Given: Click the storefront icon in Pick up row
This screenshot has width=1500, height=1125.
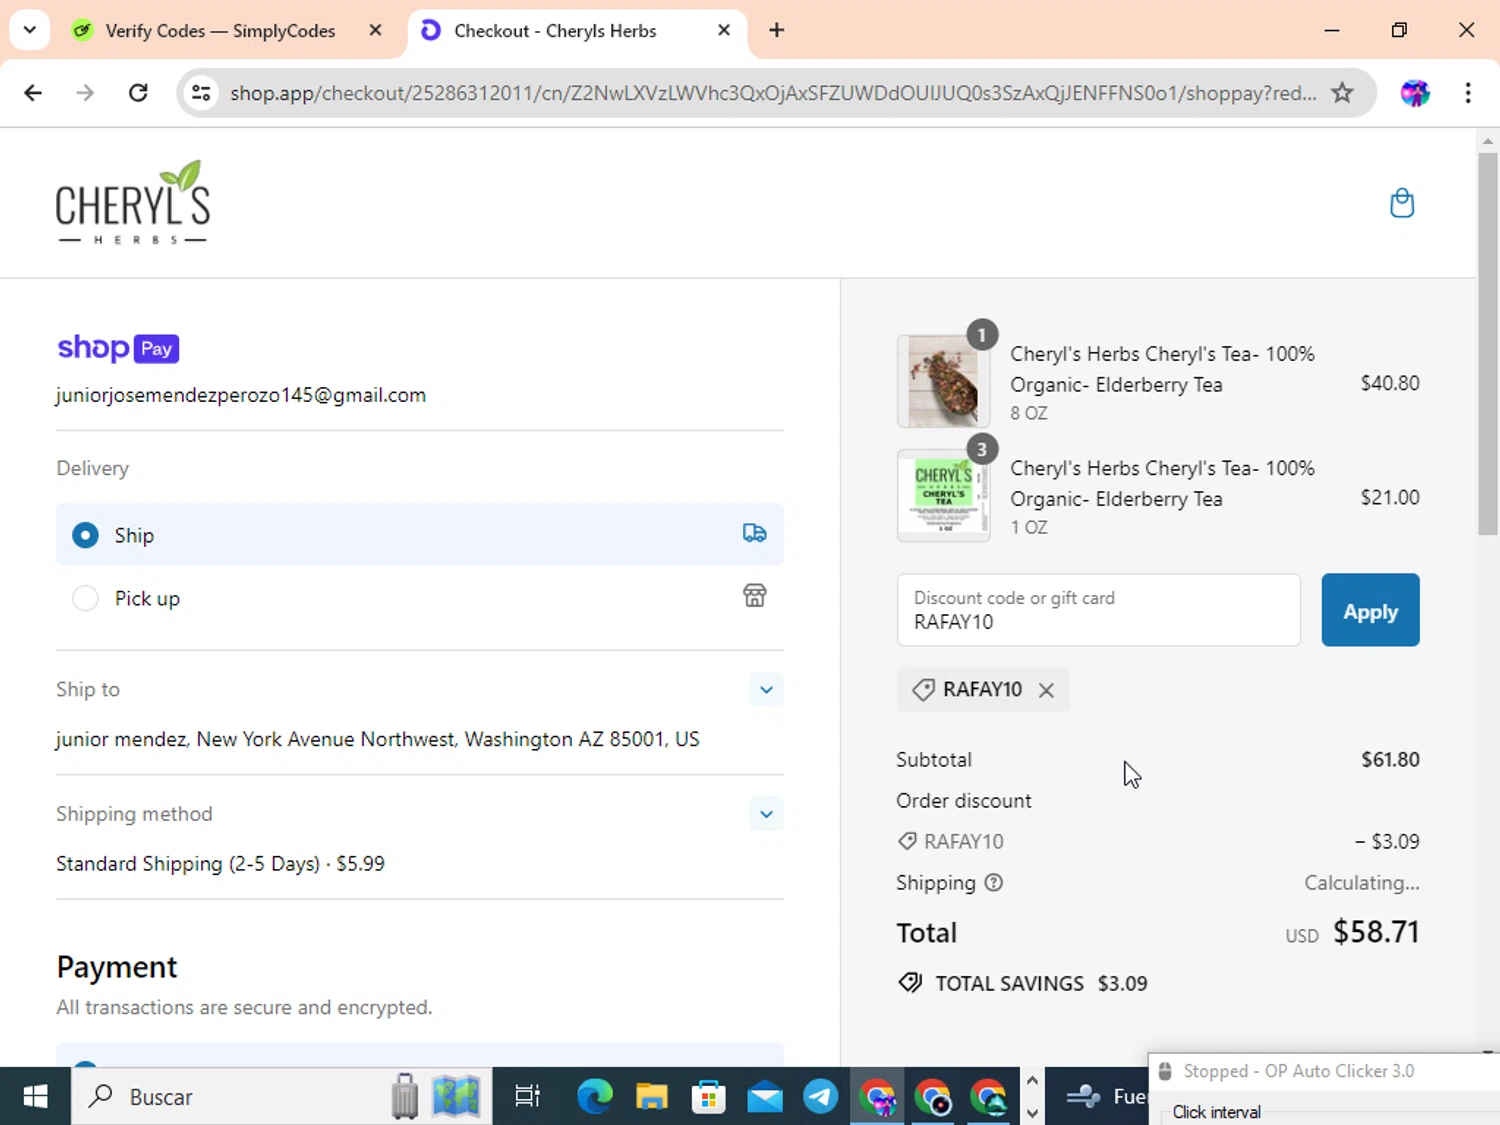Looking at the screenshot, I should 754,596.
